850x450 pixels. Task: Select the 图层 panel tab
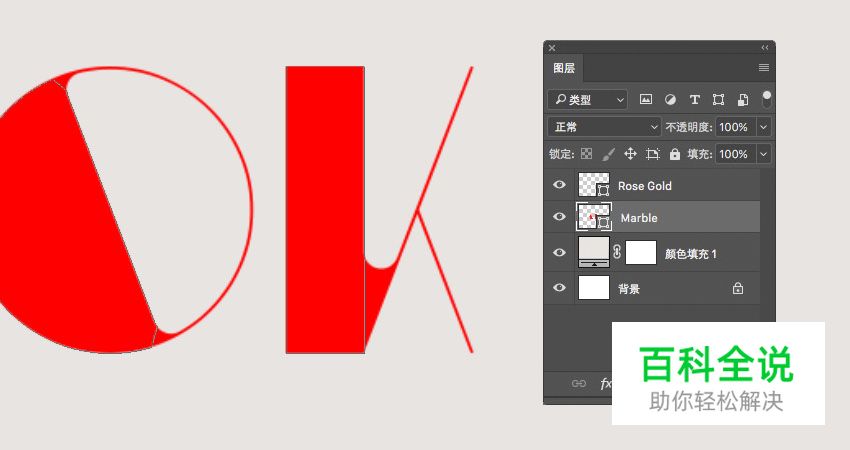pyautogui.click(x=564, y=68)
